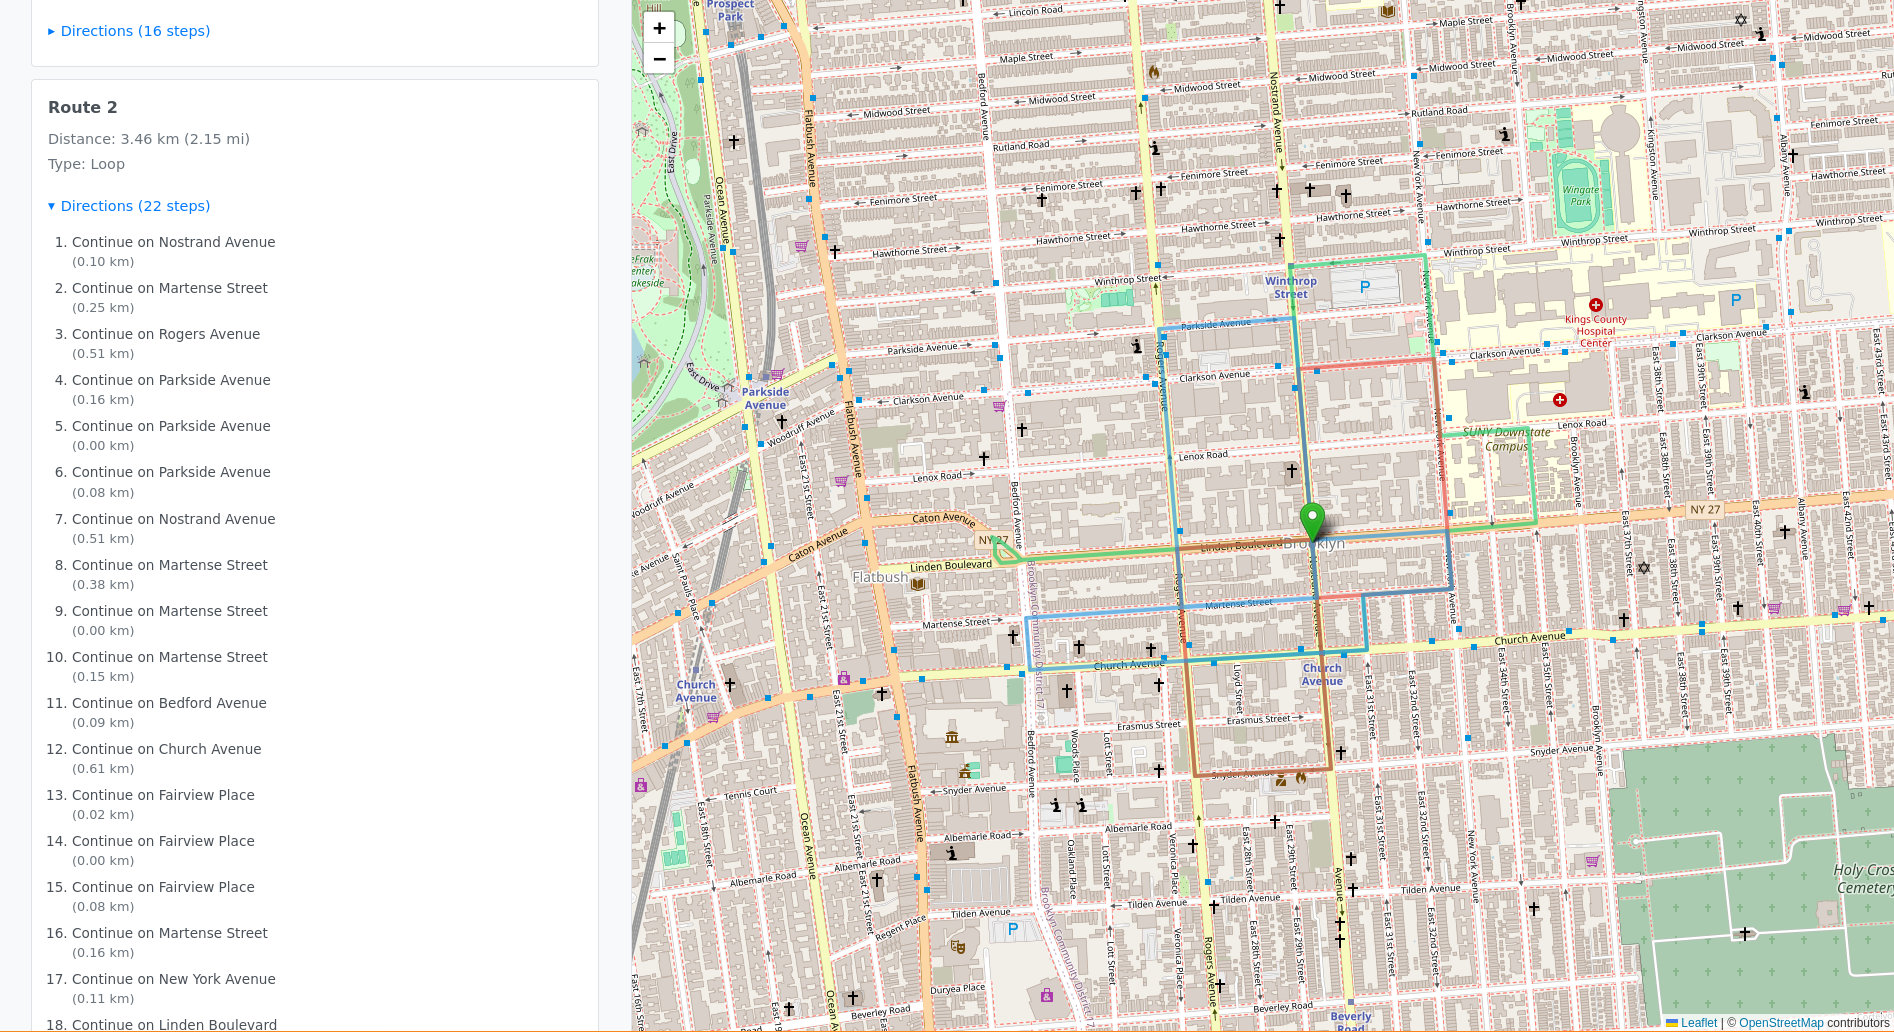This screenshot has width=1894, height=1032.
Task: Select step 12 Continue on Church Avenue
Action: tap(166, 749)
